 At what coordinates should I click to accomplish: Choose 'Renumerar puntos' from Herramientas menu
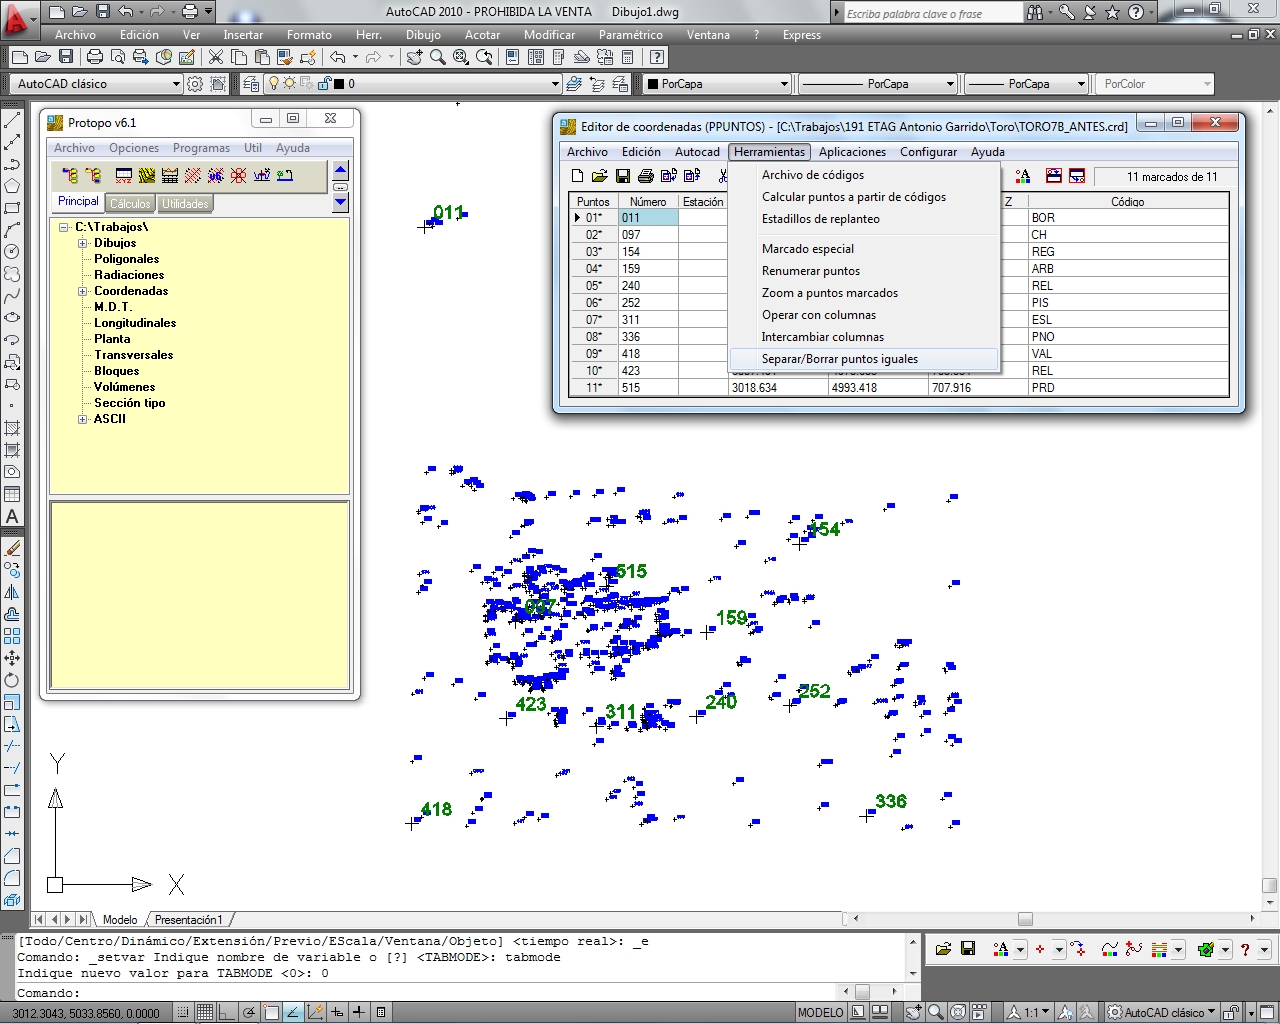[x=865, y=271]
